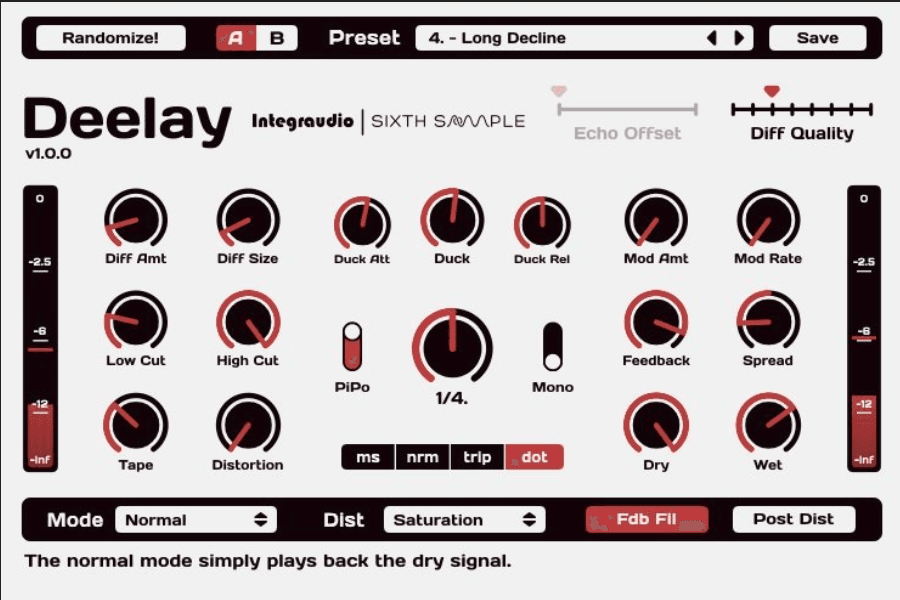
Task: Click the Randomize! button
Action: tap(111, 38)
